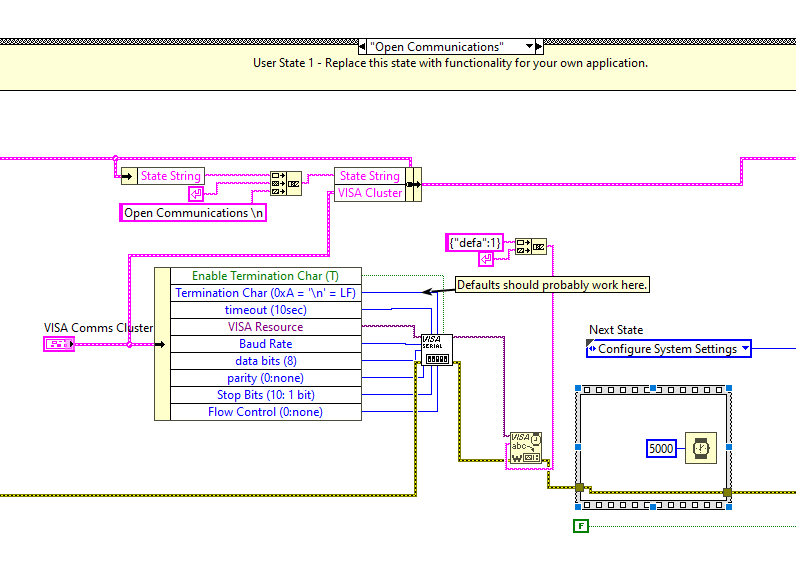Select Flow Control (0:none) element

266,412
